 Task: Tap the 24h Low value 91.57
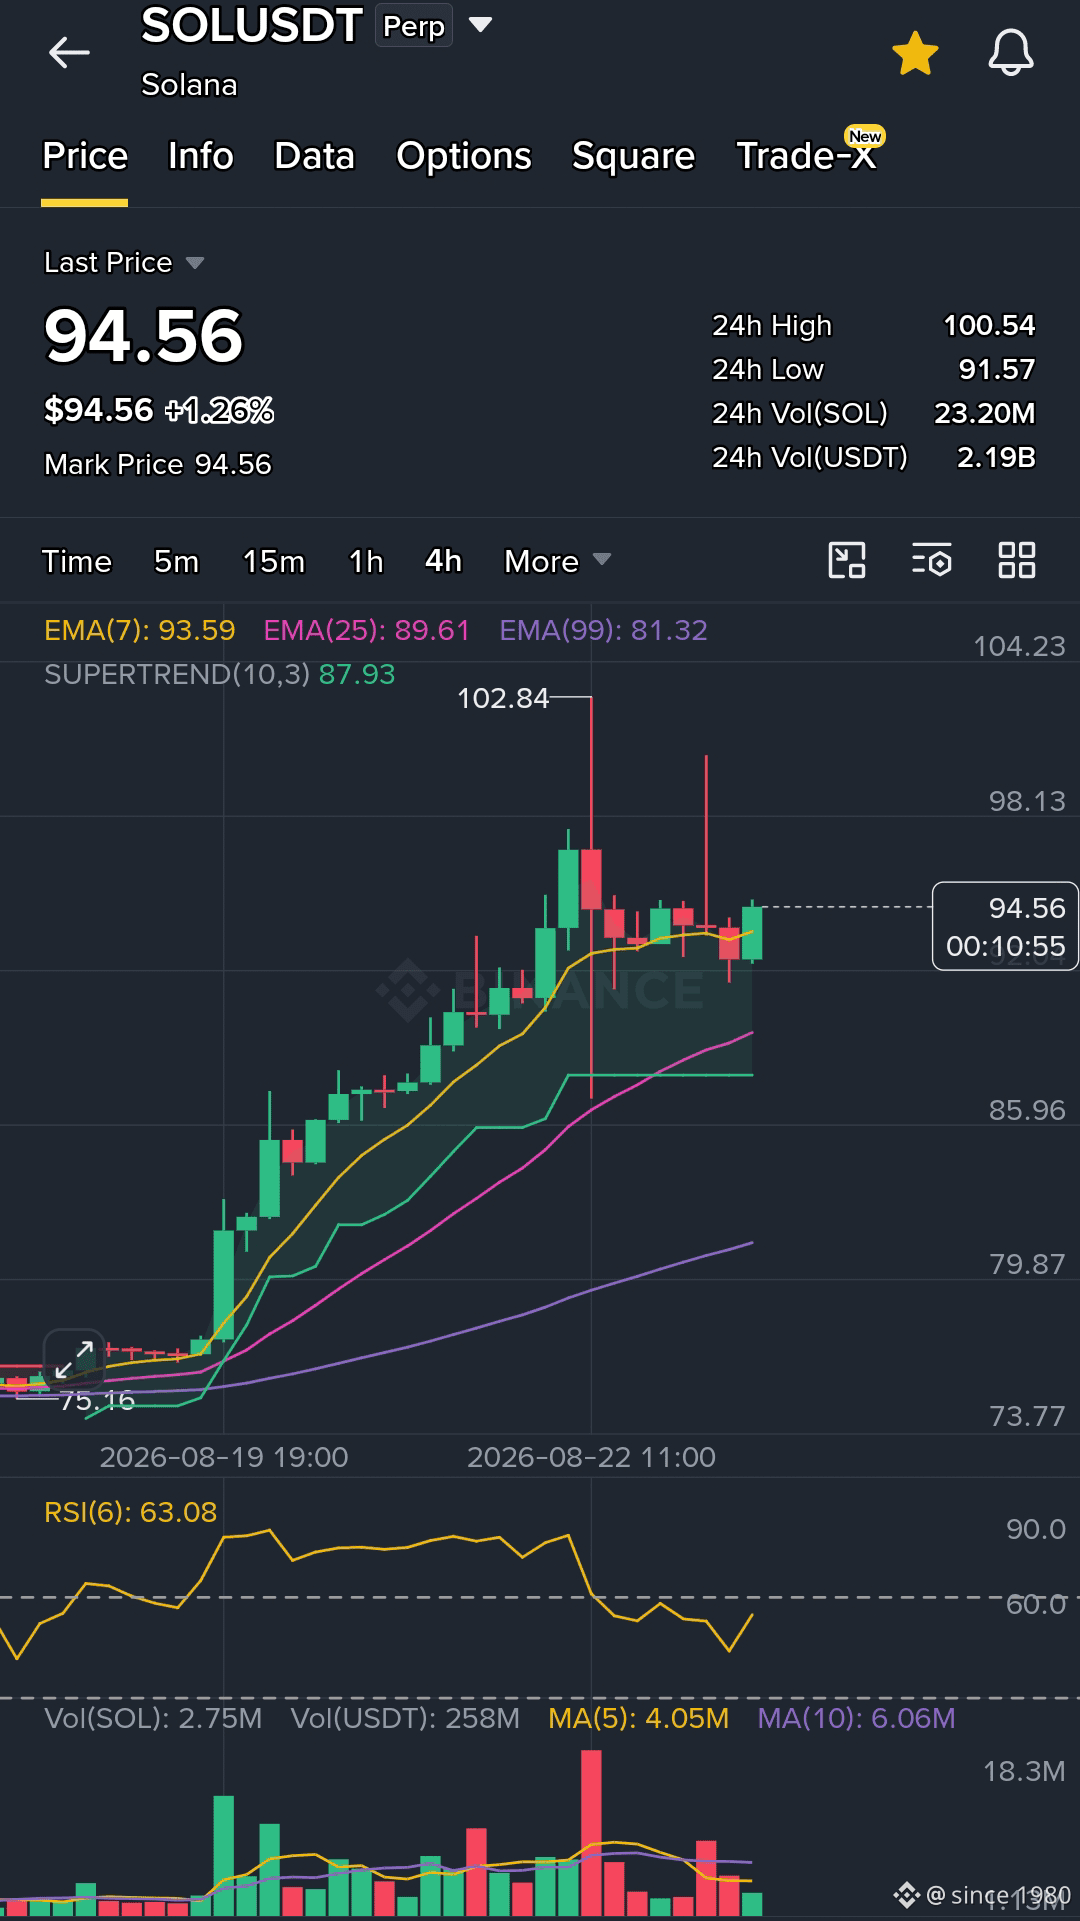[997, 370]
